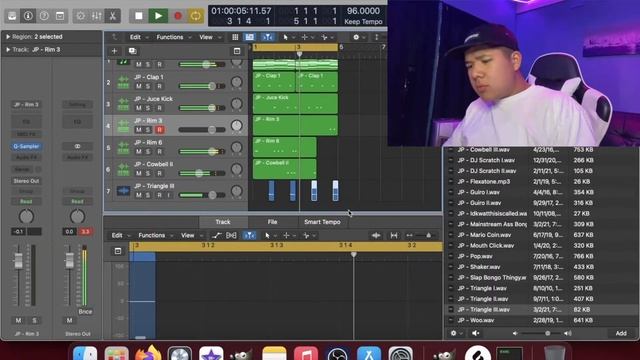Toggle the global tracks button in track header
This screenshot has height=360, width=640.
tap(237, 51)
